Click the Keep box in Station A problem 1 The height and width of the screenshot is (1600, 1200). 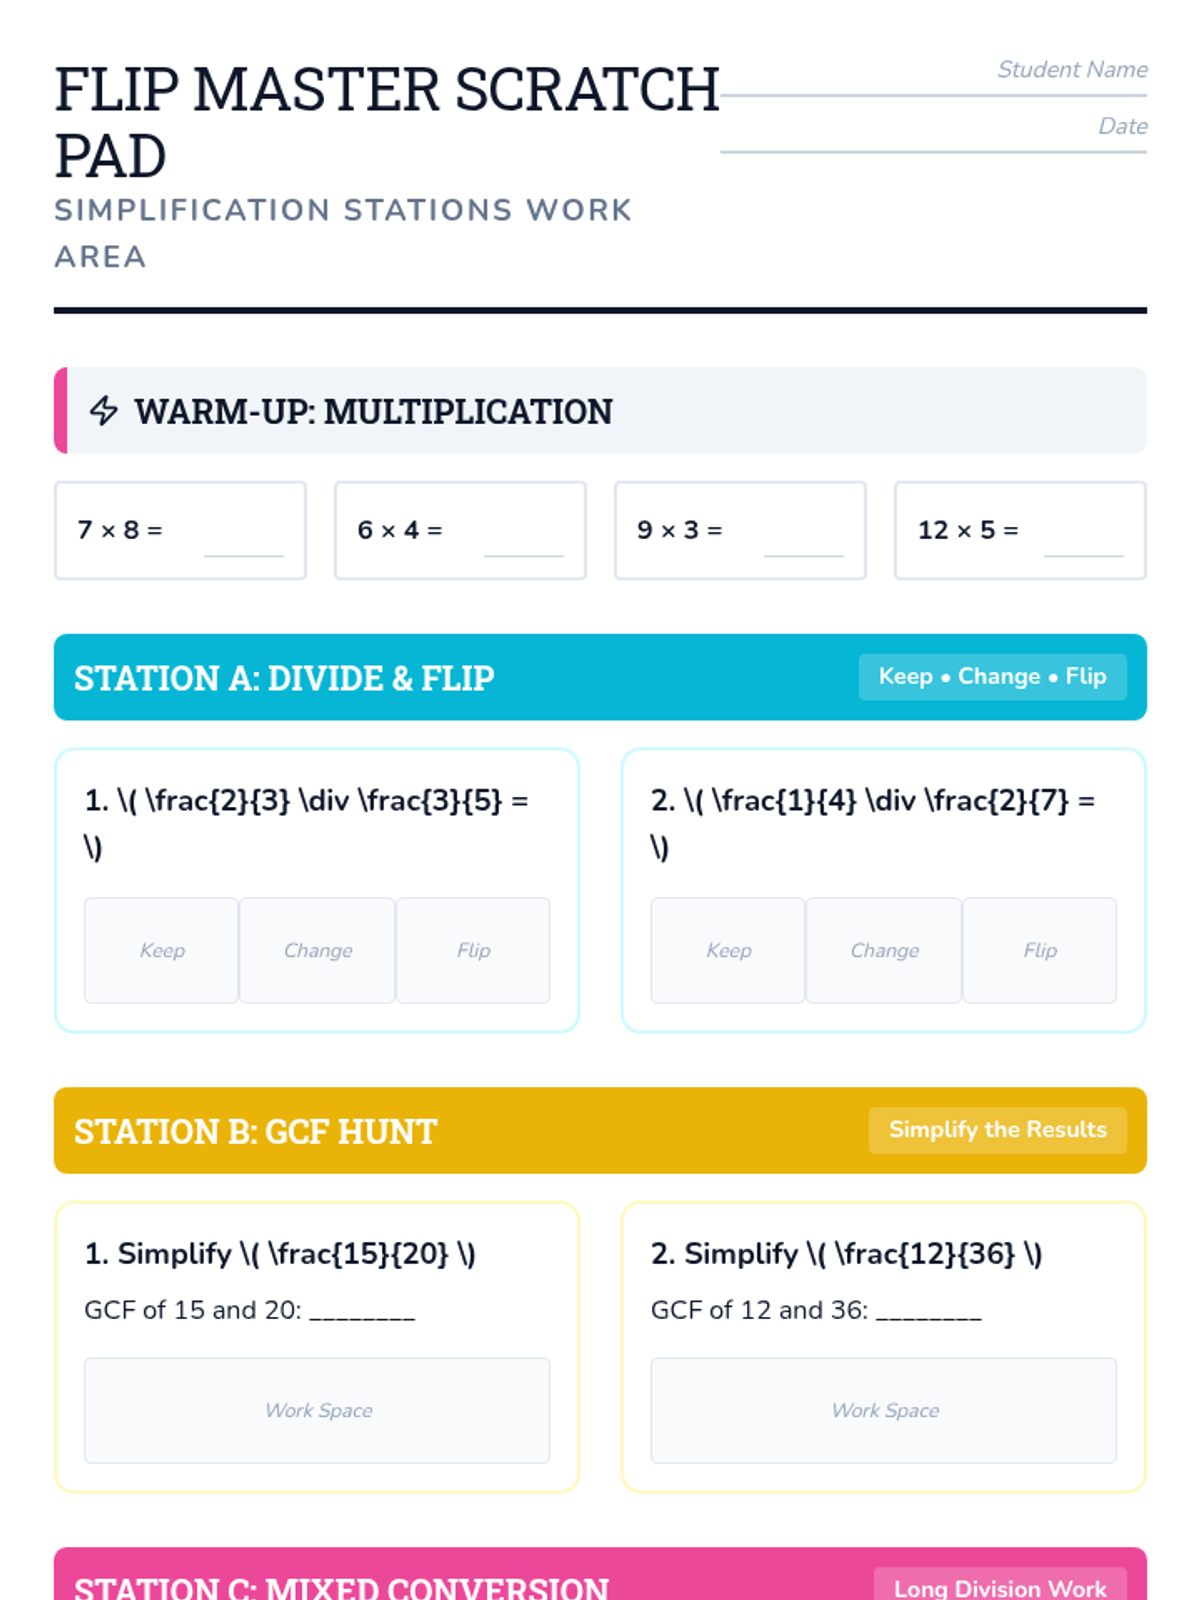click(x=161, y=950)
